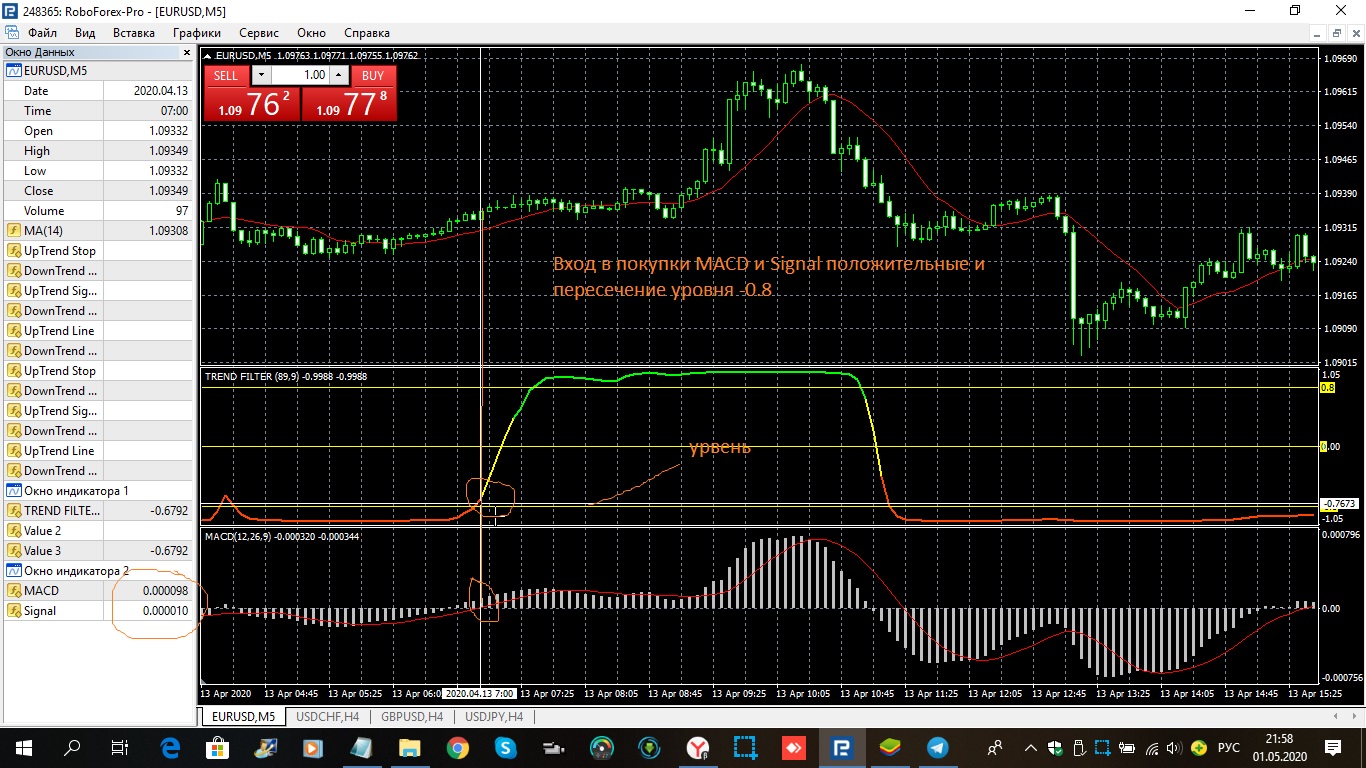Viewport: 1366px width, 768px height.
Task: Open Yandex Browser from the taskbar
Action: pos(697,747)
